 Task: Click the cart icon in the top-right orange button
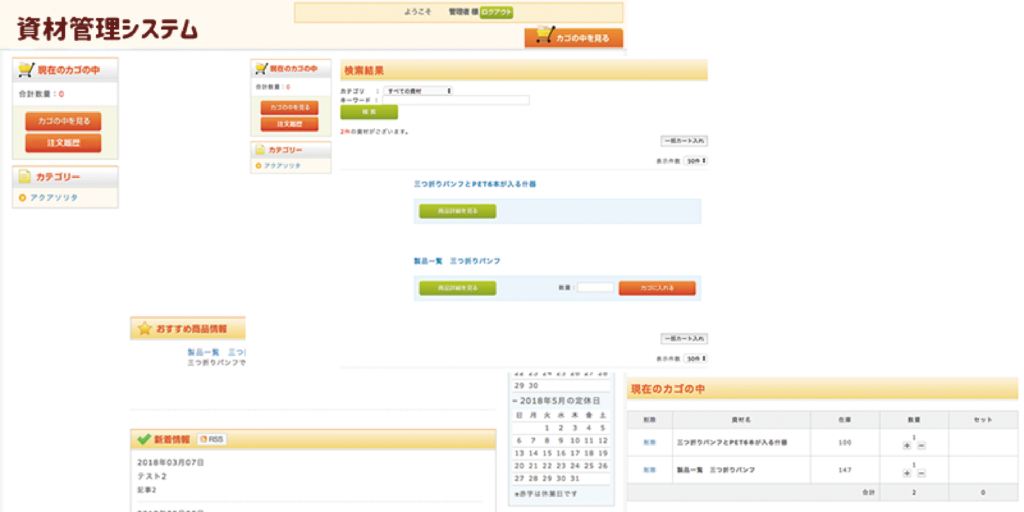click(544, 37)
